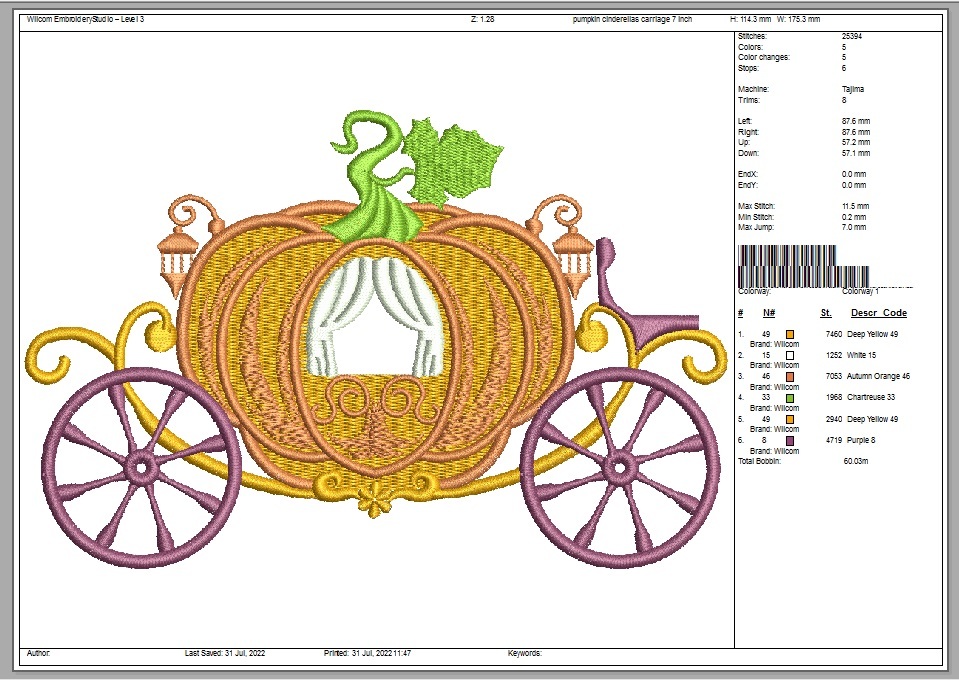The width and height of the screenshot is (959, 681).
Task: Select the stitch count '4719' for Purple
Action: (834, 441)
